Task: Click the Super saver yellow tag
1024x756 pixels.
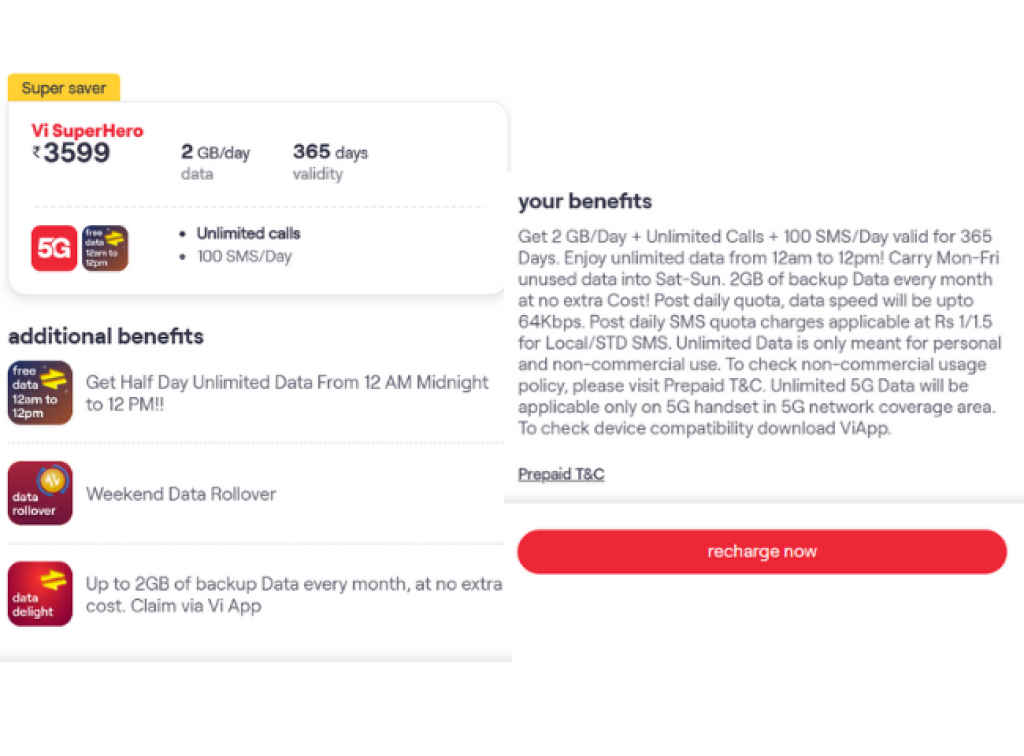Action: [x=63, y=88]
